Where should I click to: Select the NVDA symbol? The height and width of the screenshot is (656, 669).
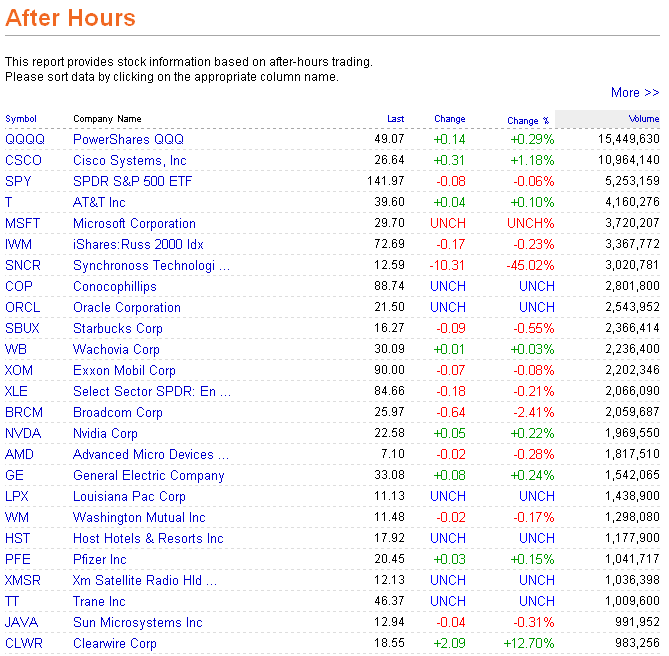click(23, 433)
